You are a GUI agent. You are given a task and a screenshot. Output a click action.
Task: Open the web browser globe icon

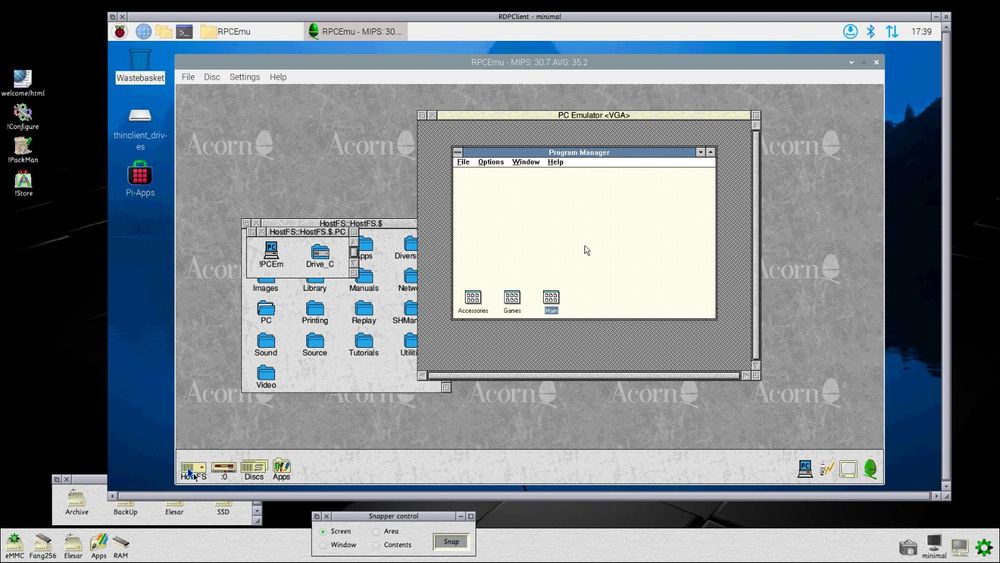143,31
